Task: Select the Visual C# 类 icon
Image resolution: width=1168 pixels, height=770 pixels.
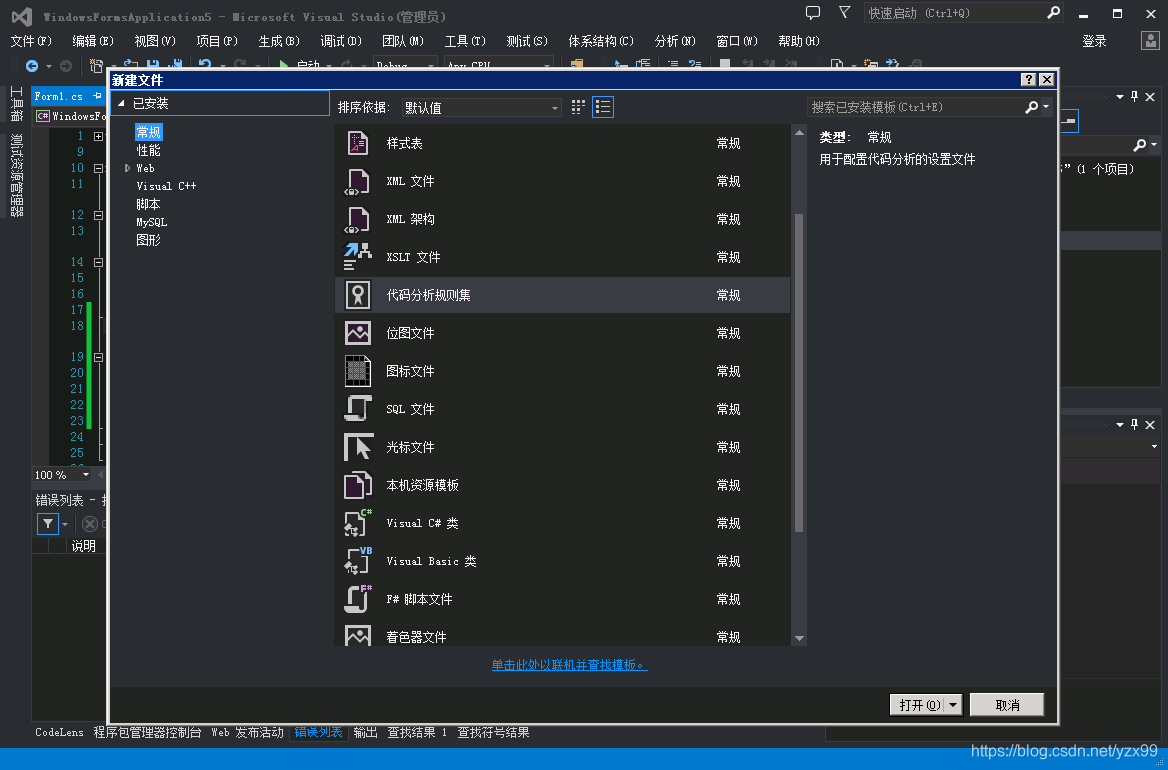Action: pos(358,523)
